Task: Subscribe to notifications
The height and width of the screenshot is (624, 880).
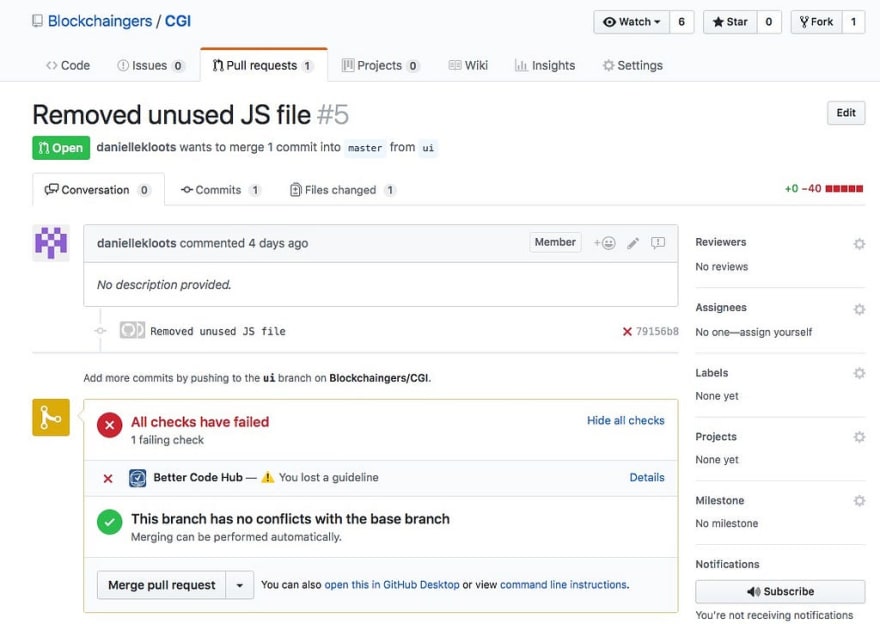Action: point(780,591)
